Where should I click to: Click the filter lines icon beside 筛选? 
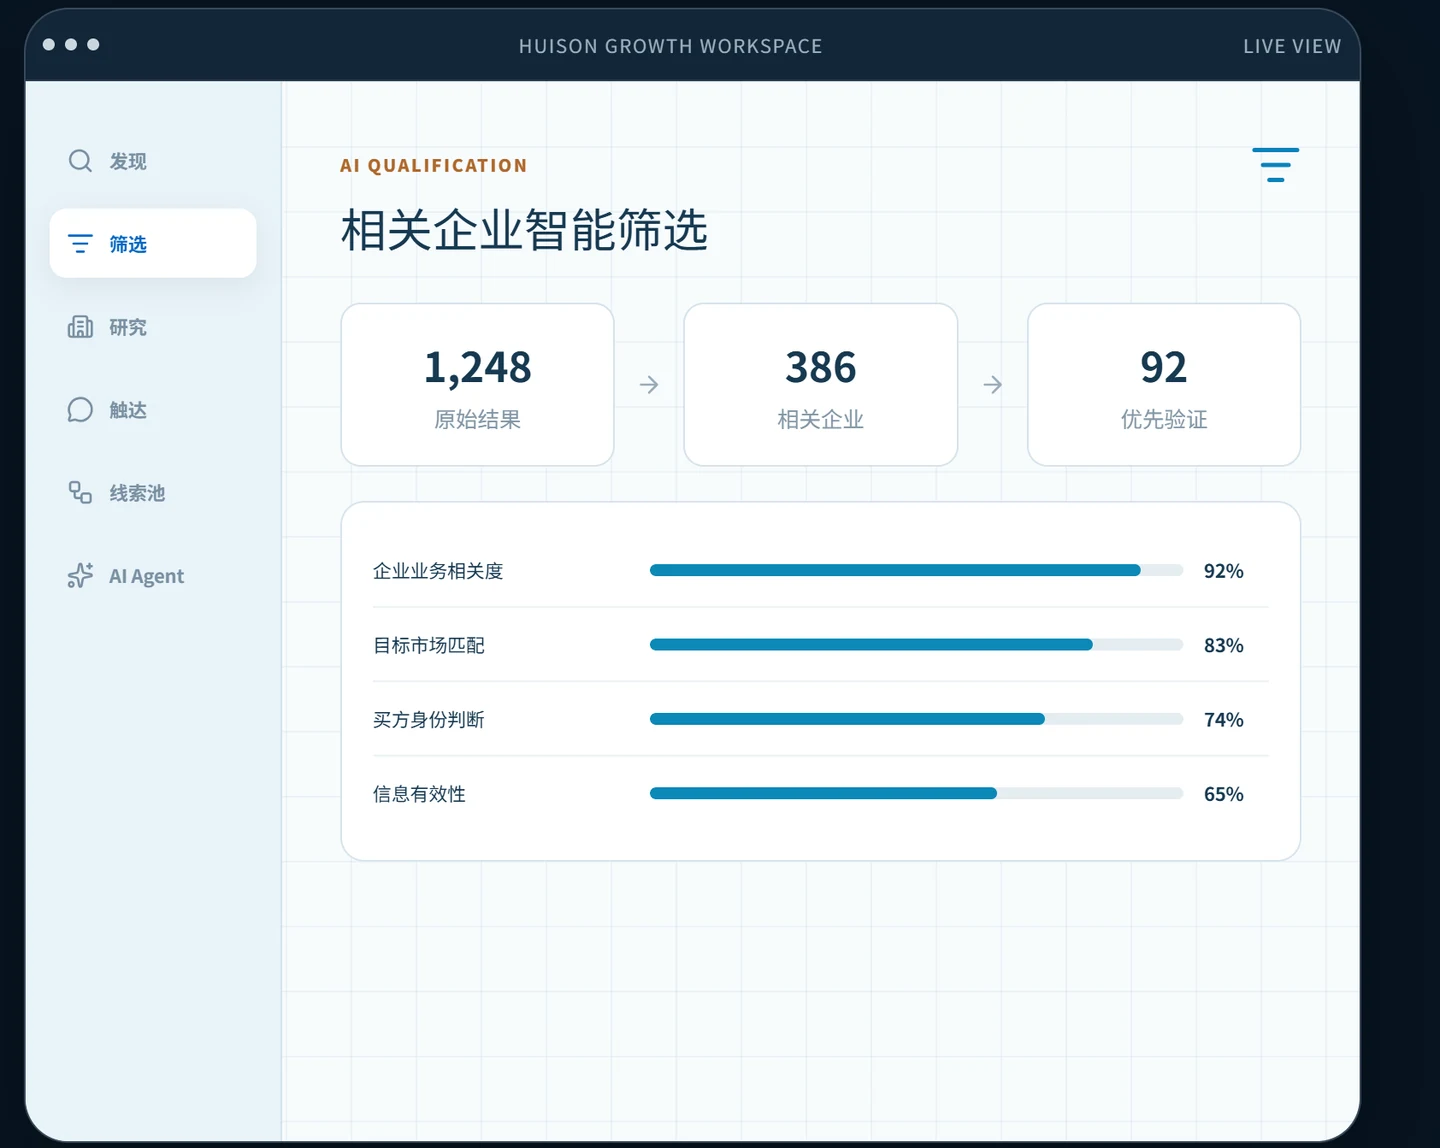[80, 244]
